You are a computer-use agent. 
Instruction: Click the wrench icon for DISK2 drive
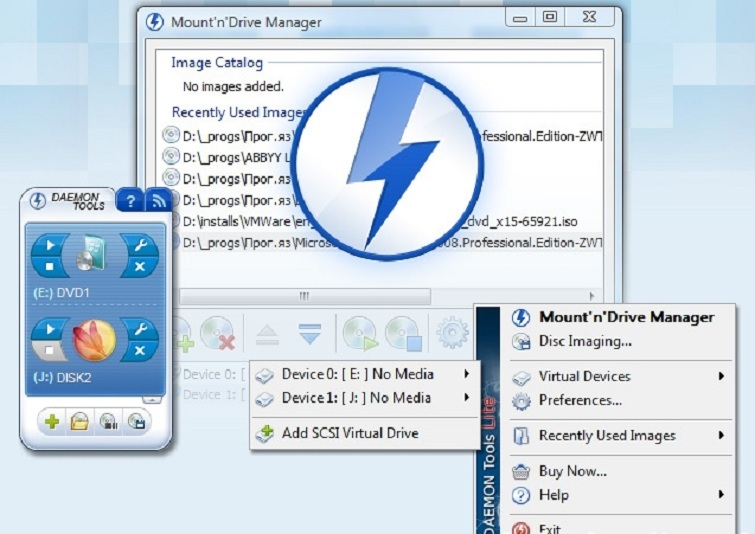(x=139, y=328)
